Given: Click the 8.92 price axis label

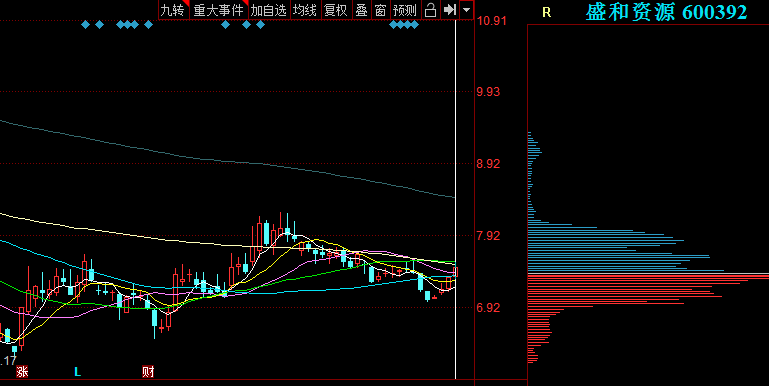Looking at the screenshot, I should pos(488,163).
